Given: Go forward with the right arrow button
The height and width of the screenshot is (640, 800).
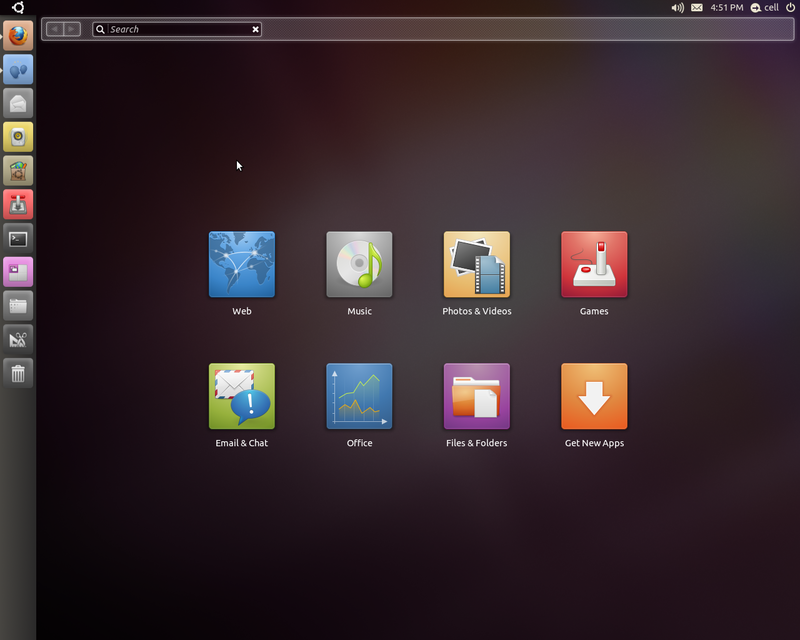Looking at the screenshot, I should point(72,29).
